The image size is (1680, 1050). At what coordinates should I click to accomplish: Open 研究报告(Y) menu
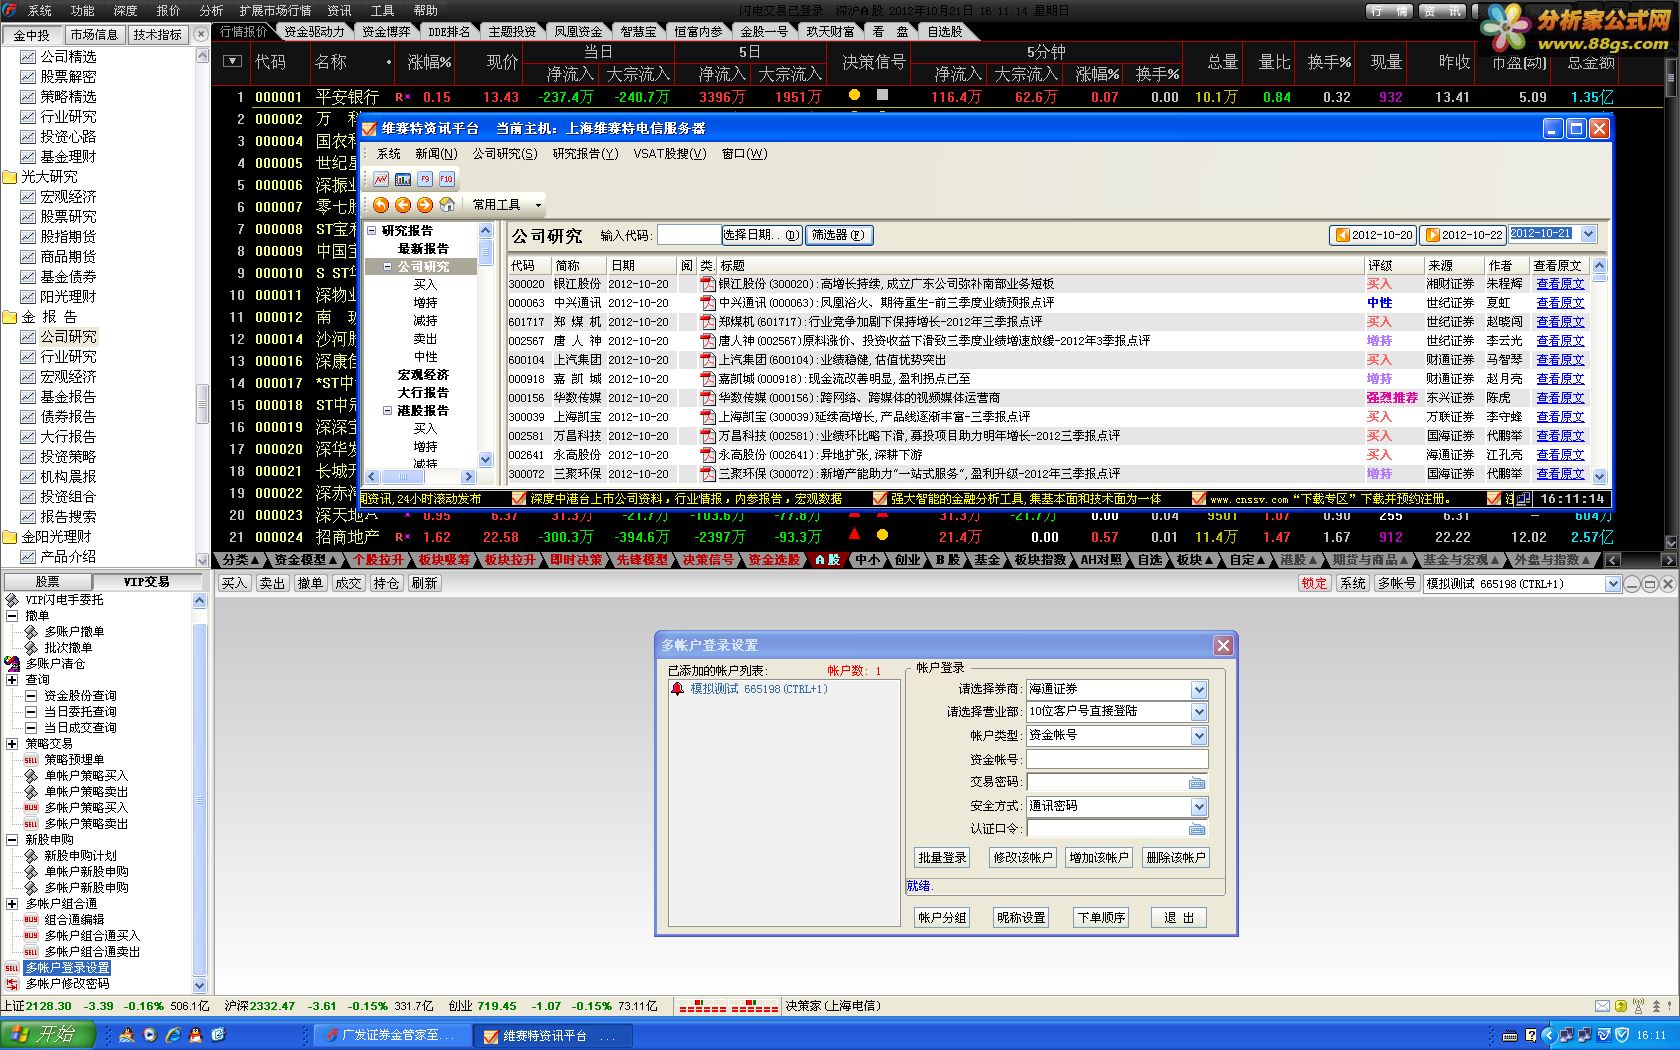585,154
